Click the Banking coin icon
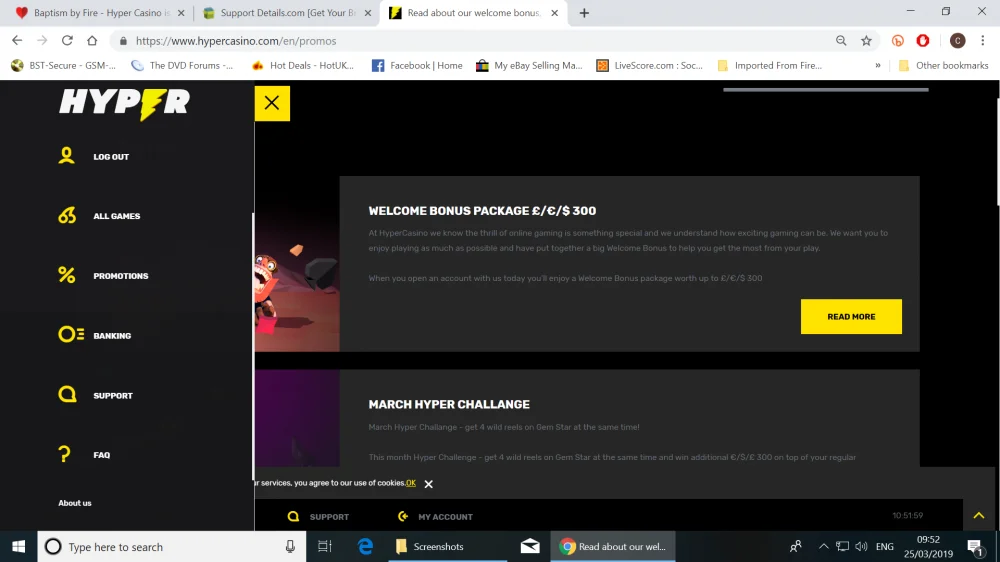Viewport: 1000px width, 562px height. point(71,334)
